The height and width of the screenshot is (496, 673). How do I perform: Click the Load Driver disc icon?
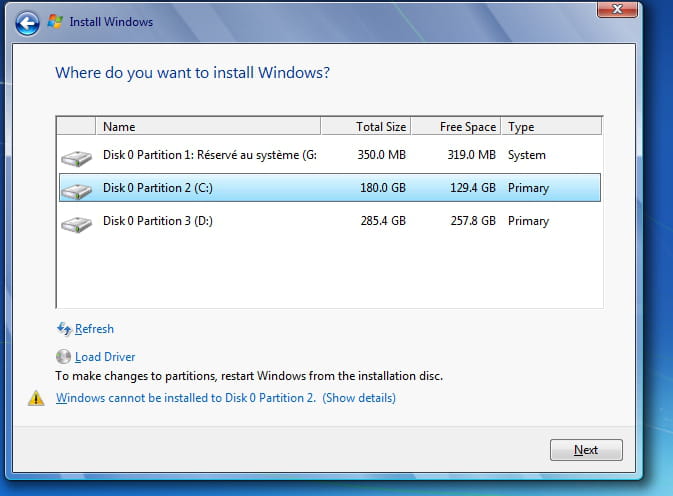(64, 357)
